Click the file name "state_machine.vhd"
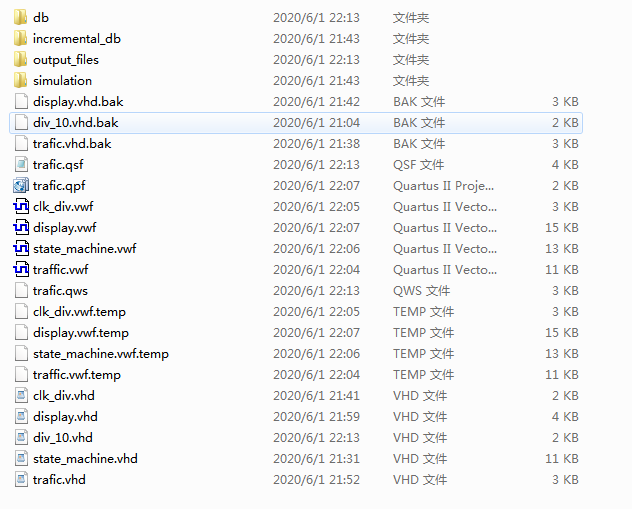This screenshot has width=632, height=509. pyautogui.click(x=85, y=459)
